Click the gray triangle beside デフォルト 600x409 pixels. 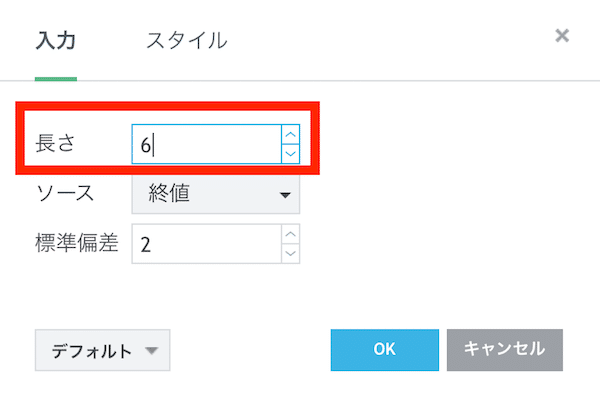152,350
